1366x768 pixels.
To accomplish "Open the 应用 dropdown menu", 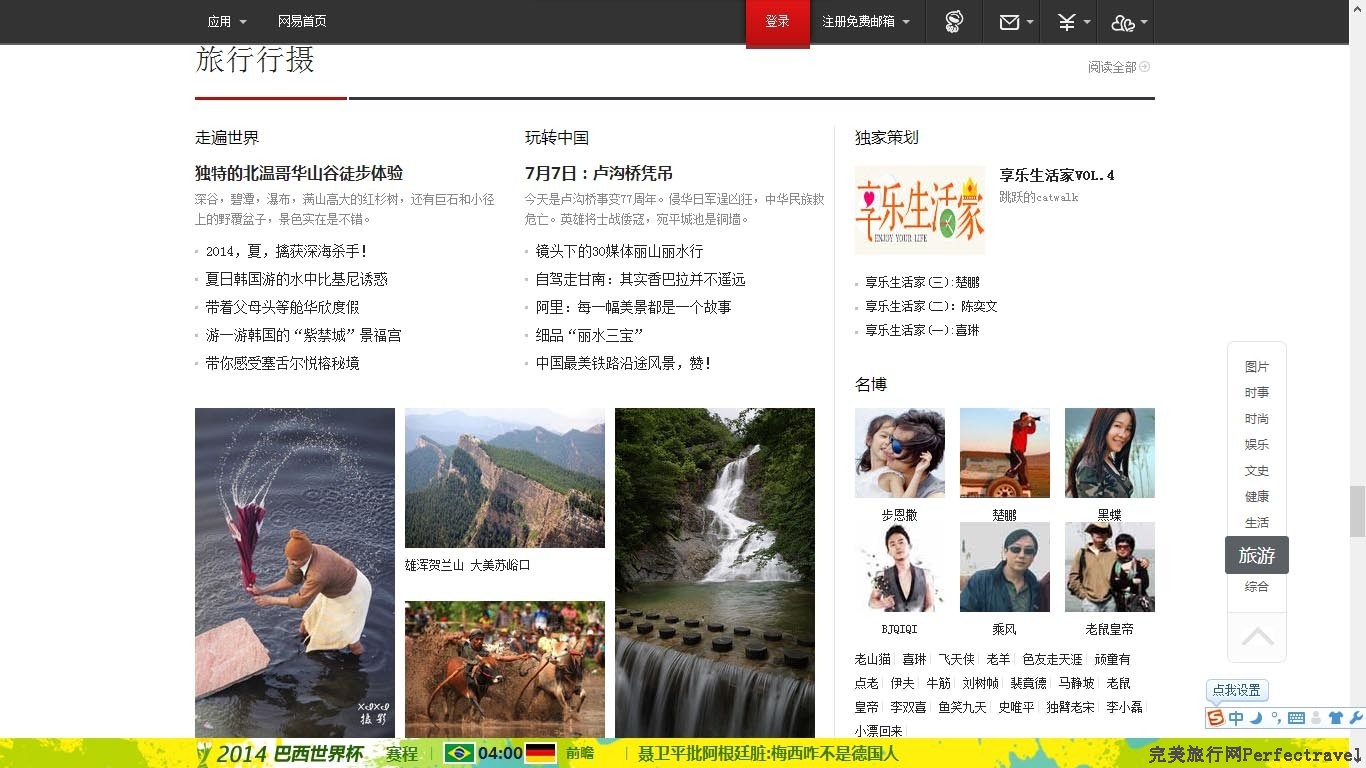I will point(227,22).
